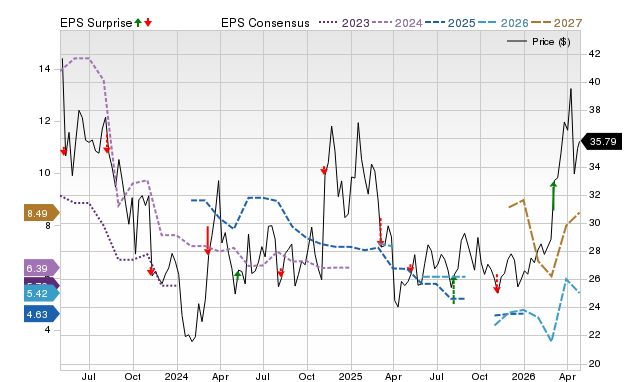Select the 2025 dark blue consensus legend entry

[x=450, y=23]
